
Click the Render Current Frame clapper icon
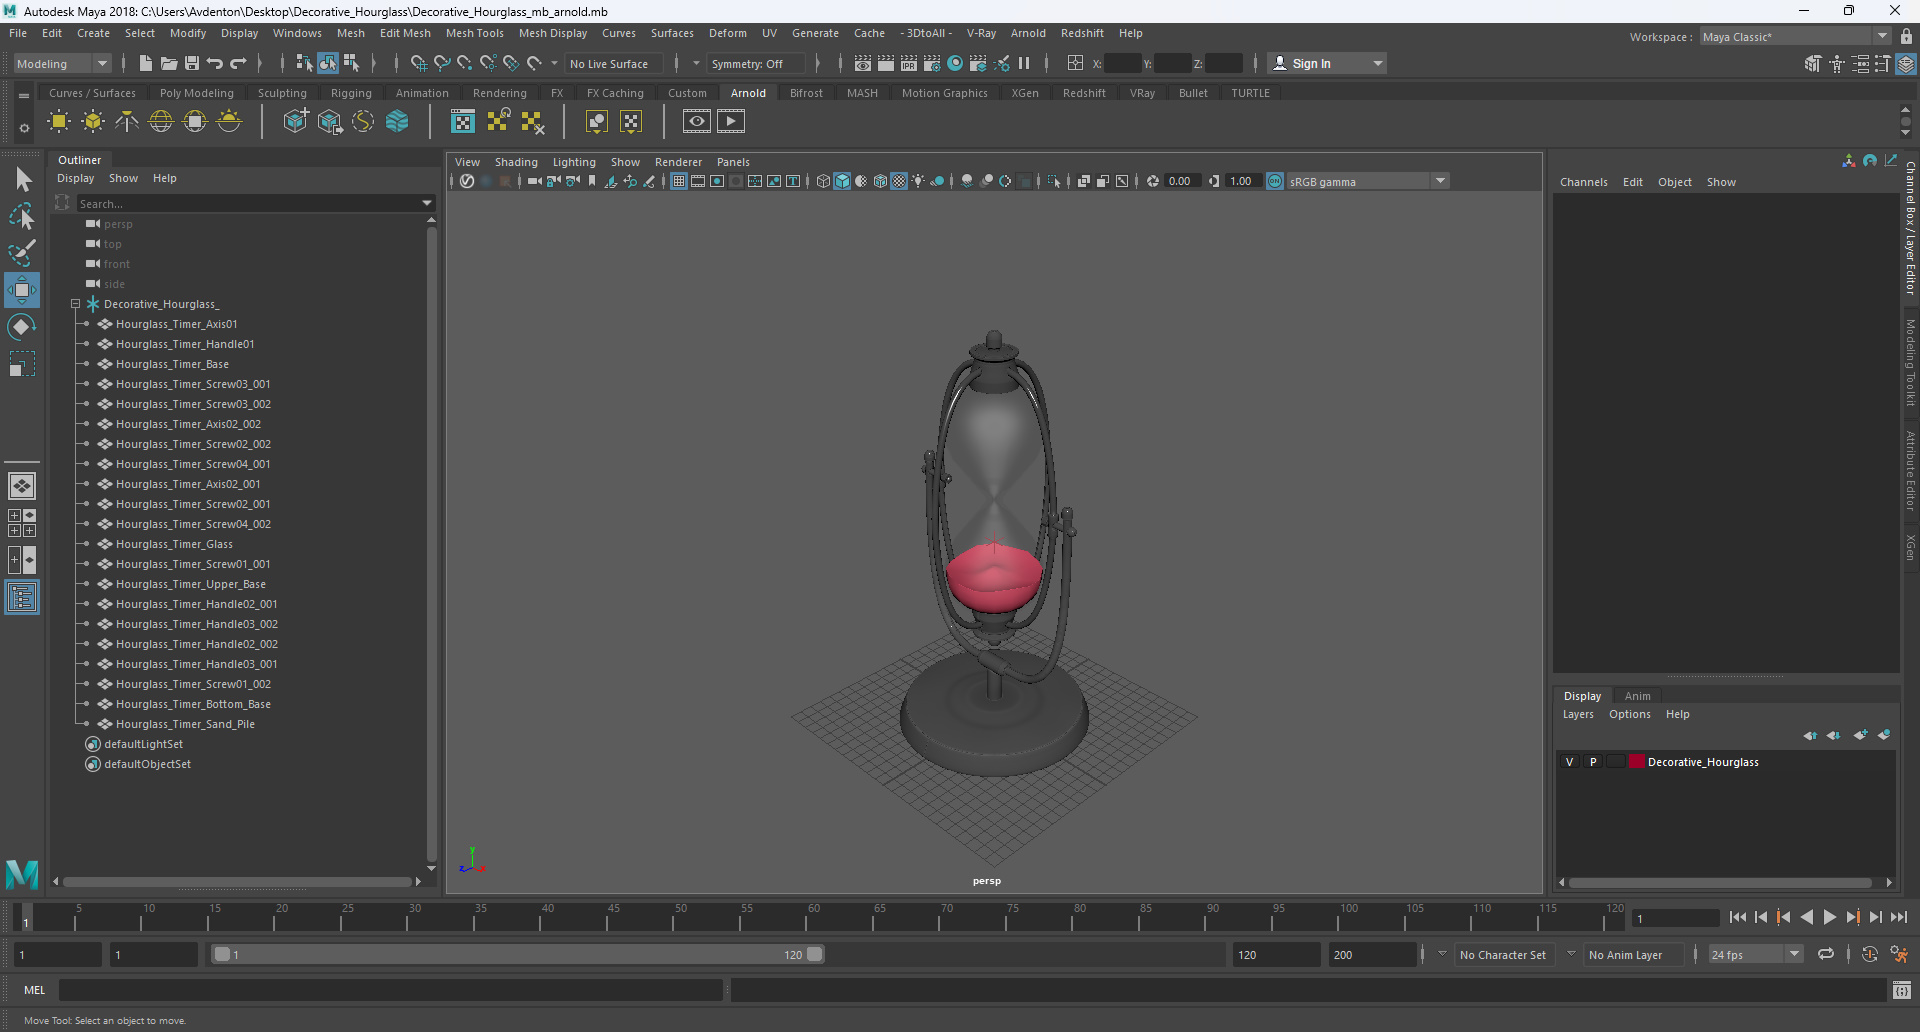point(885,63)
